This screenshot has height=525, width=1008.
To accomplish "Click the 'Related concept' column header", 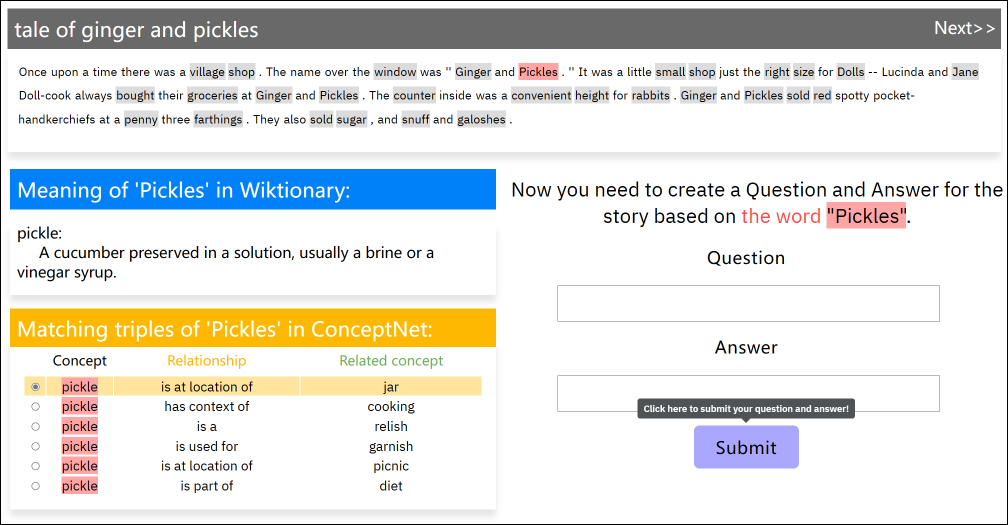I will pos(391,361).
